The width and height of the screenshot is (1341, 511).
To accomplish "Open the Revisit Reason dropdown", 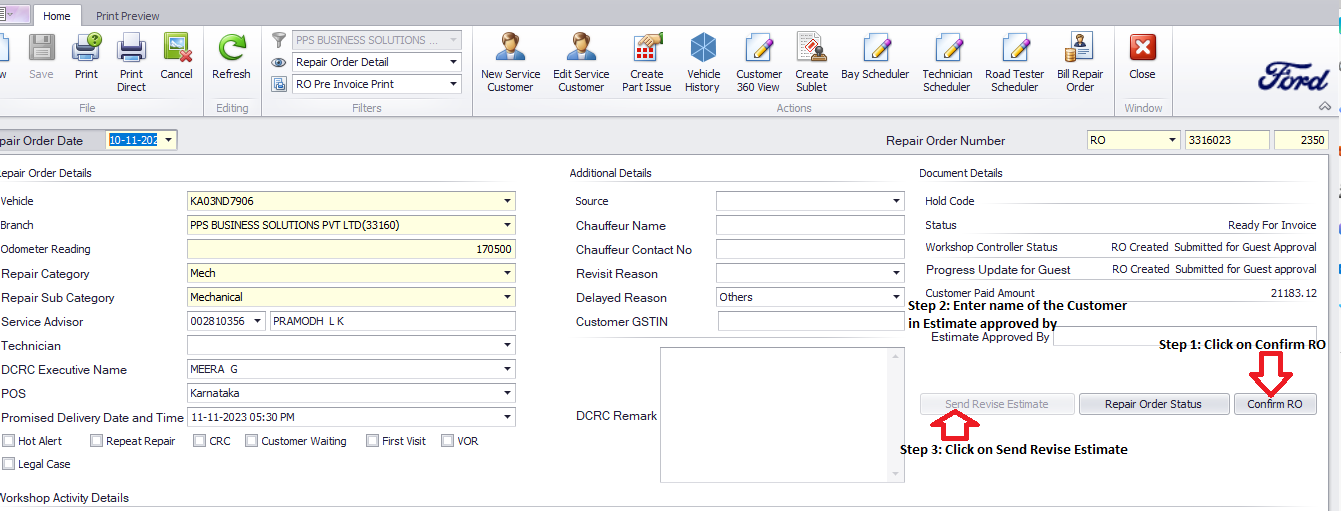I will [896, 273].
